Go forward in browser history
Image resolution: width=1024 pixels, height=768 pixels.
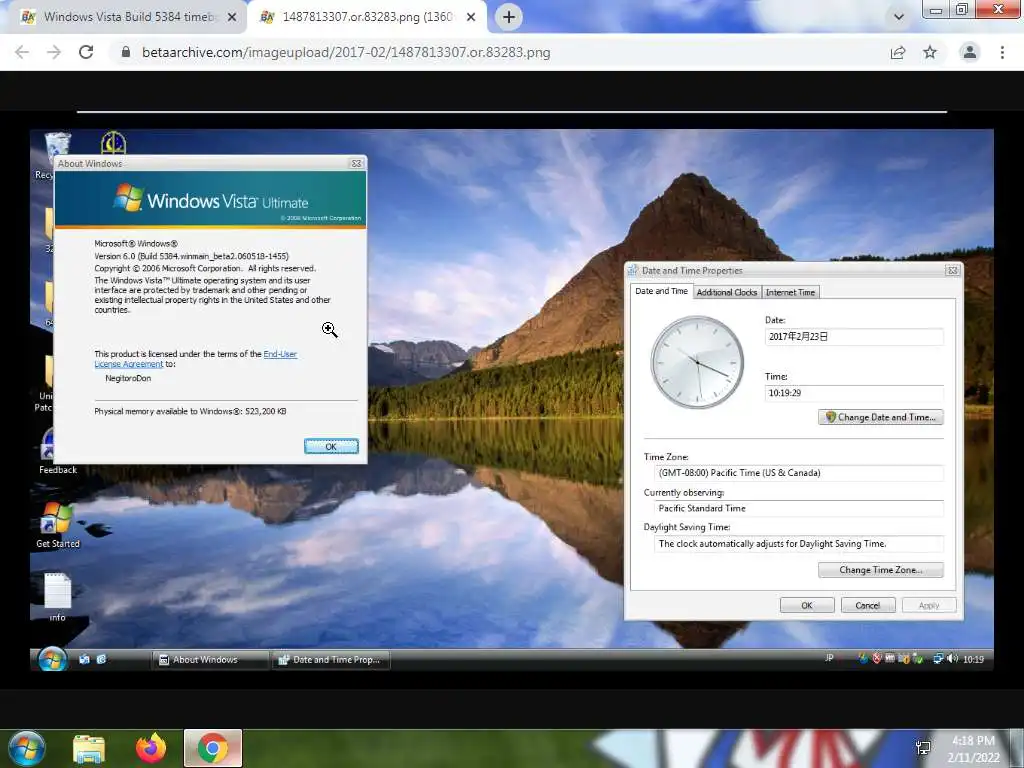tap(54, 52)
